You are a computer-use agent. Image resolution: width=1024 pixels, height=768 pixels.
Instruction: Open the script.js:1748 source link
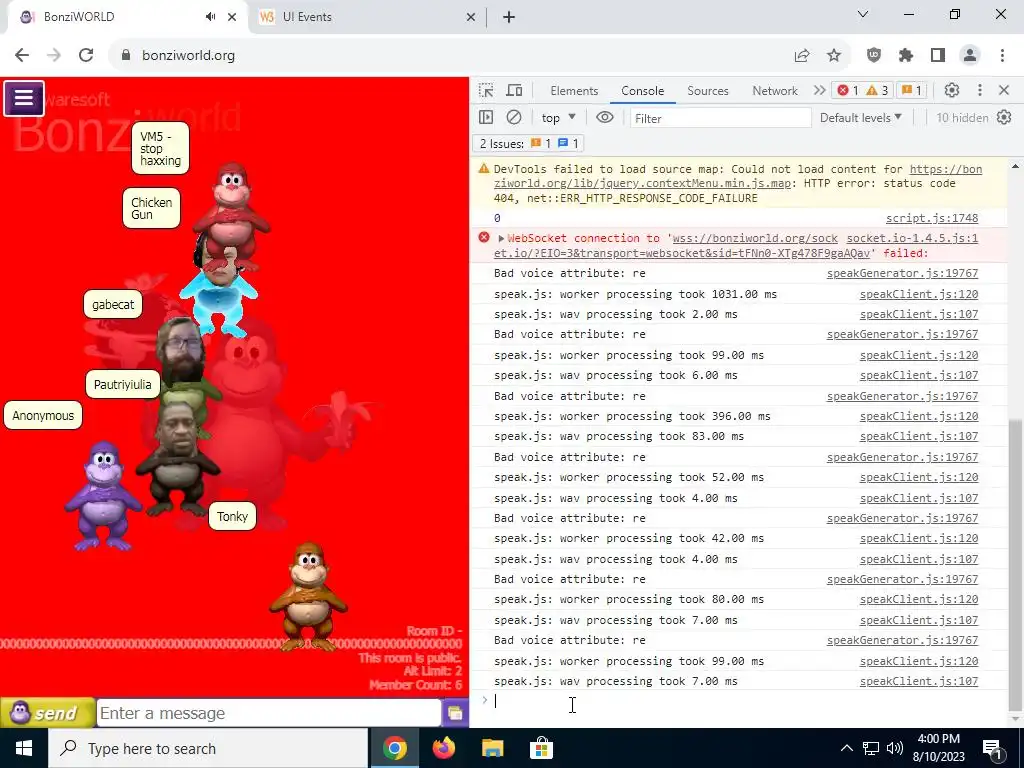pyautogui.click(x=932, y=218)
